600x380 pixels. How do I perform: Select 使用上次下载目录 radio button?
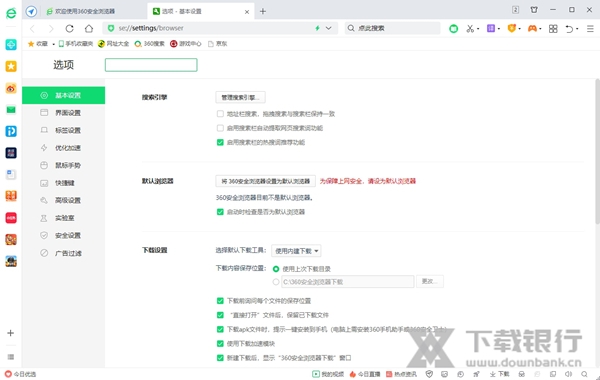click(276, 269)
